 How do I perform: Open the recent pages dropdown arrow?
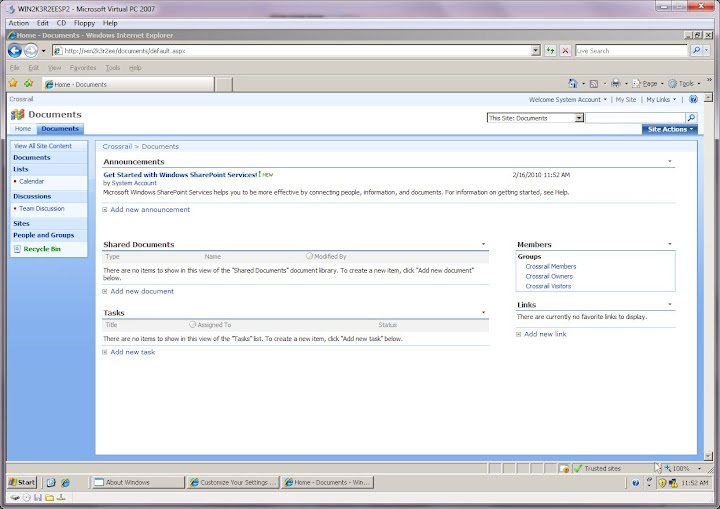coord(43,51)
